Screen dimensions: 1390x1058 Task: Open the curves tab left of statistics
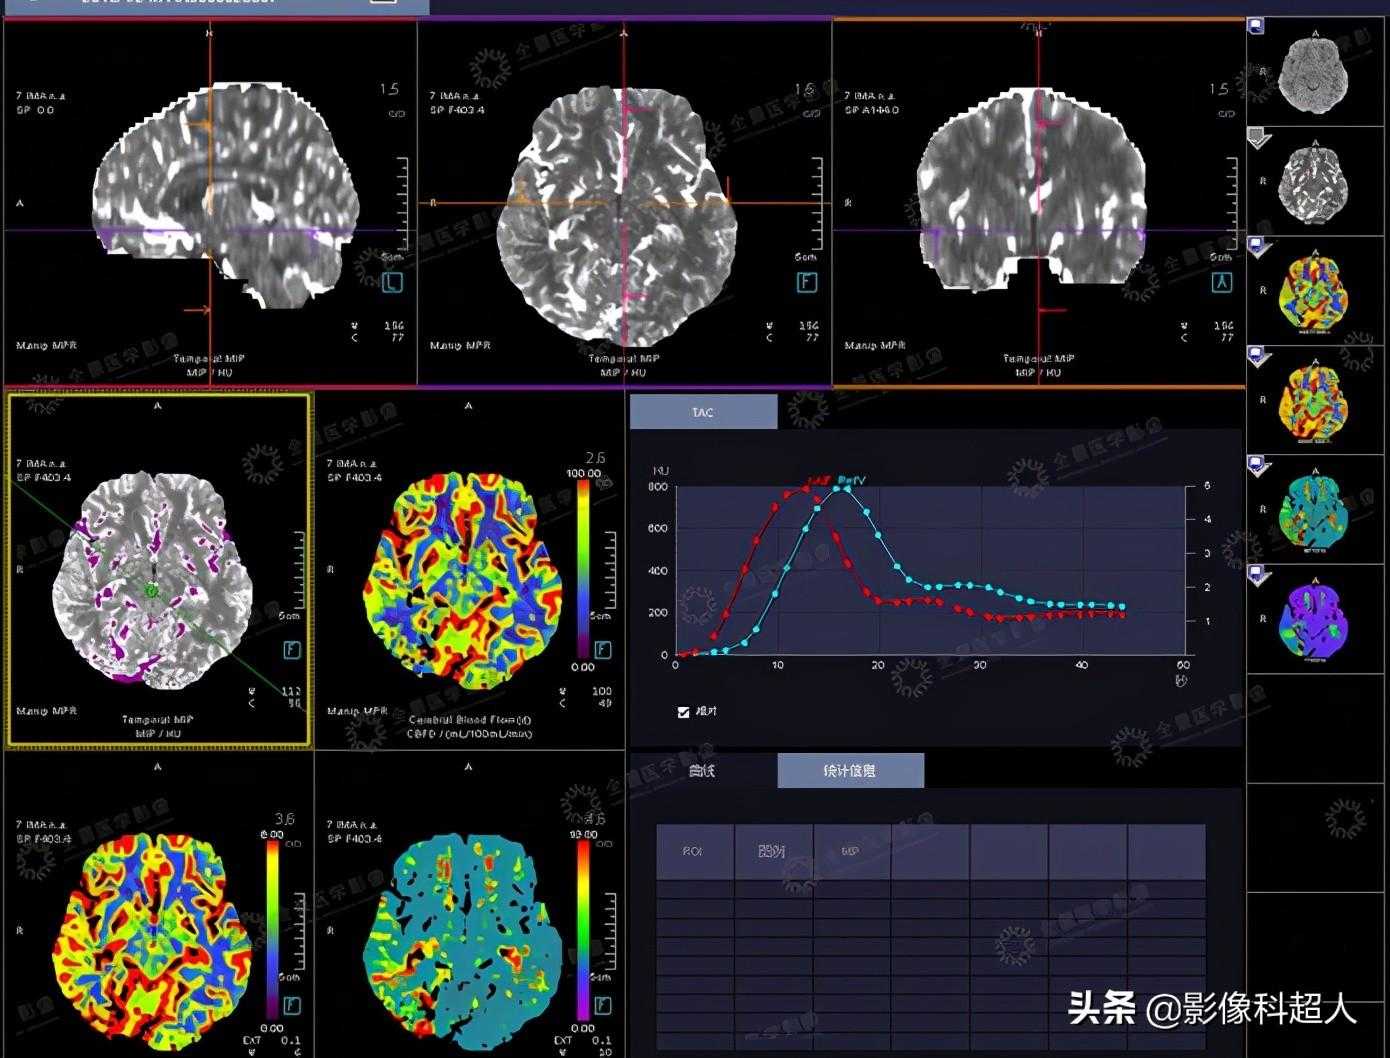pyautogui.click(x=703, y=771)
